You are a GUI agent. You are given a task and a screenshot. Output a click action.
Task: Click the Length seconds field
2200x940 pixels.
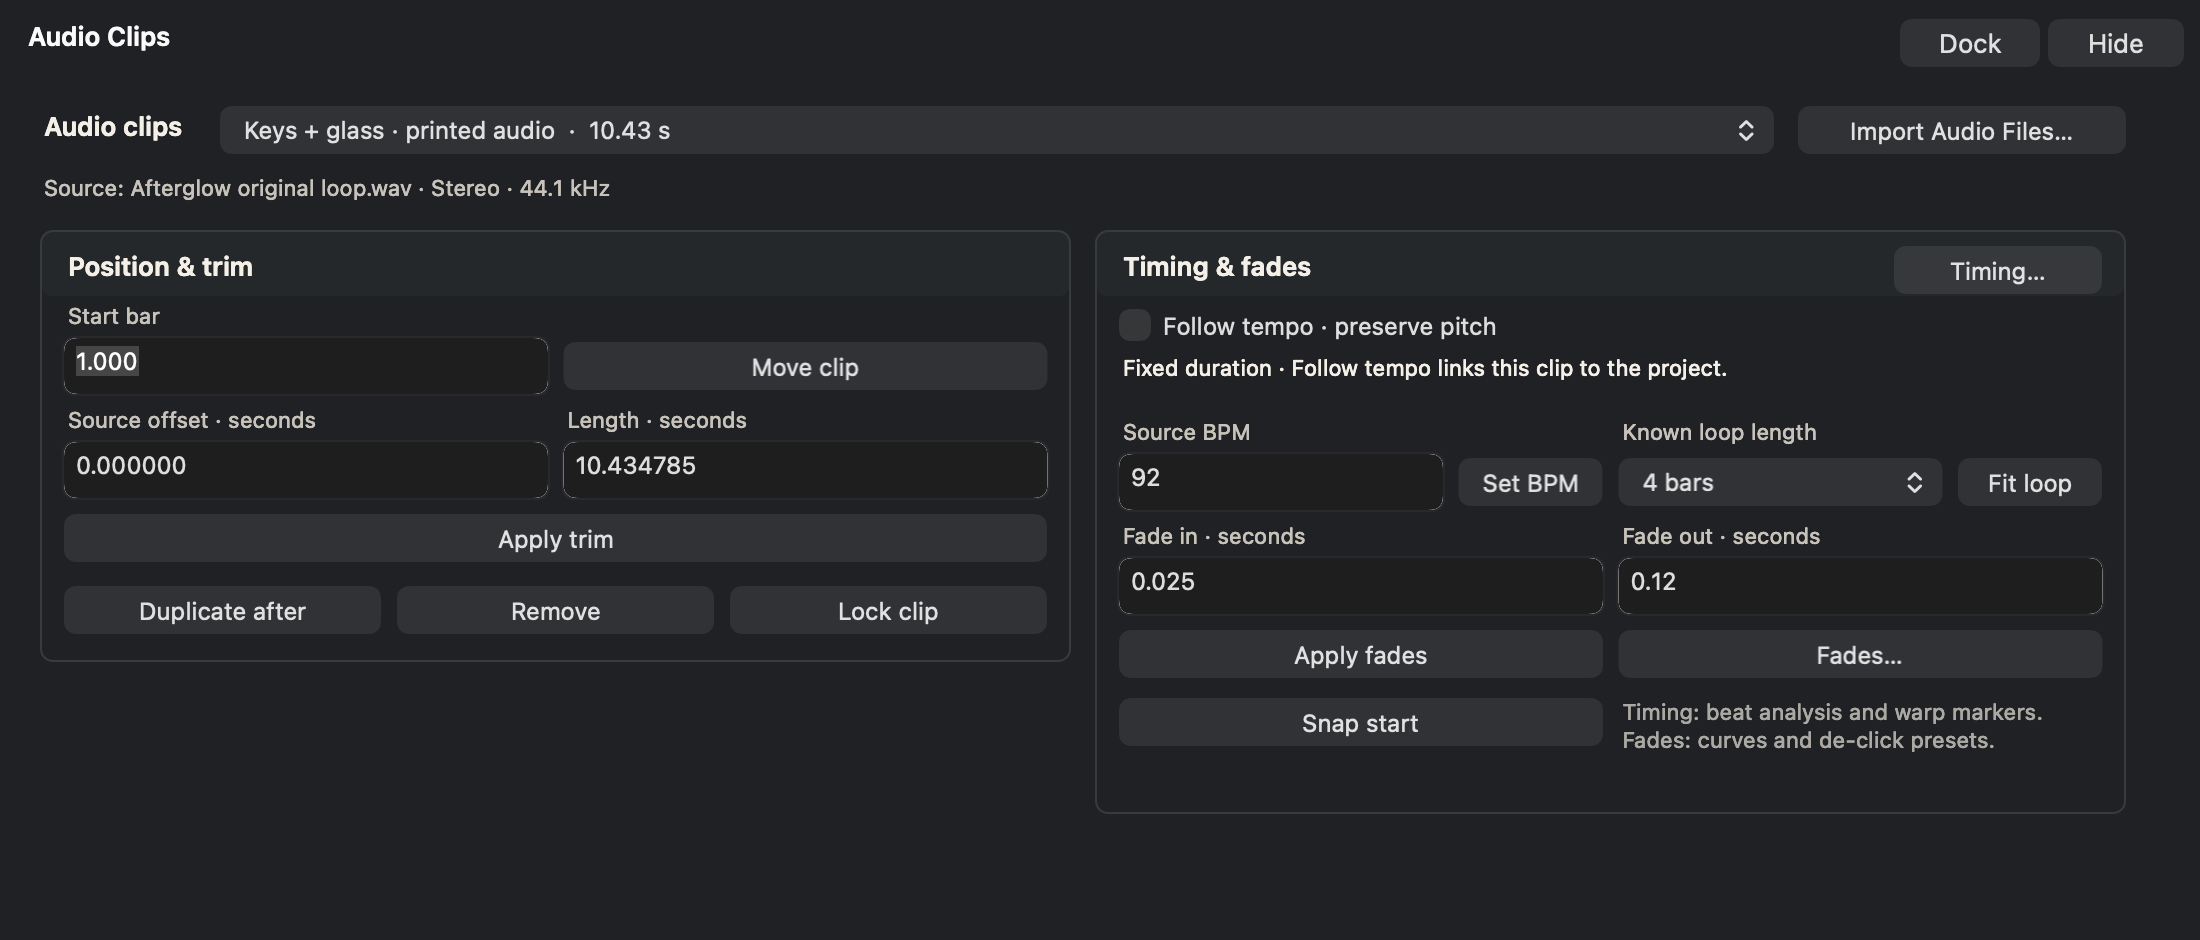[805, 469]
